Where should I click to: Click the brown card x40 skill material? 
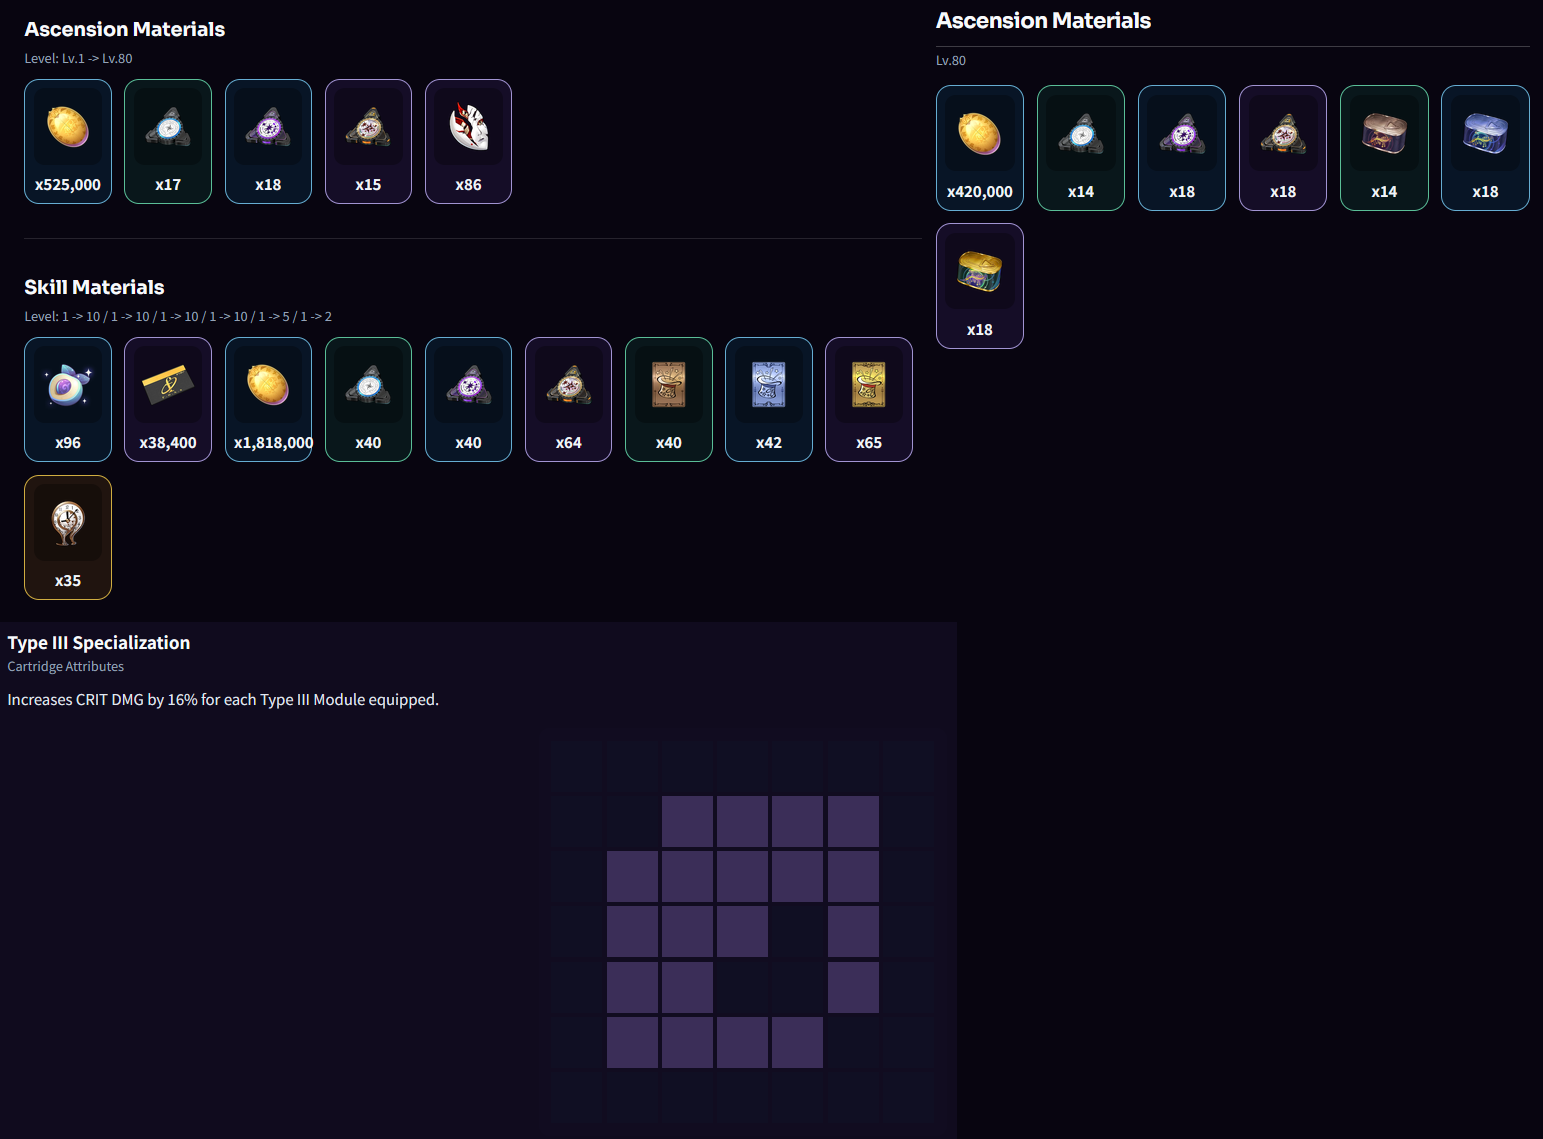pyautogui.click(x=669, y=400)
